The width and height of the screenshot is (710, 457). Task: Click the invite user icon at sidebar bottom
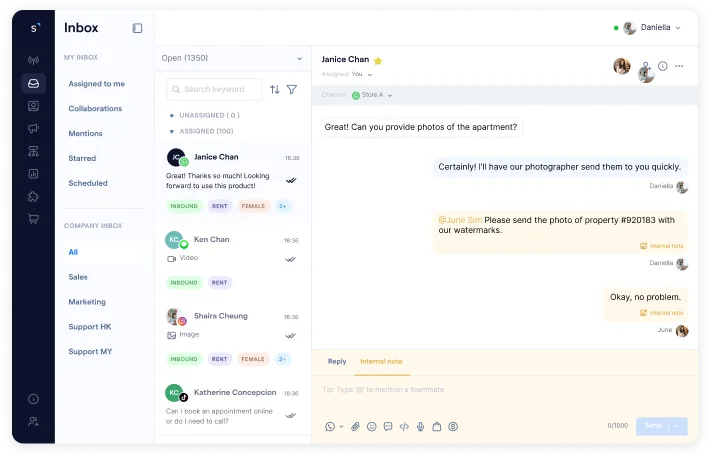coord(33,422)
